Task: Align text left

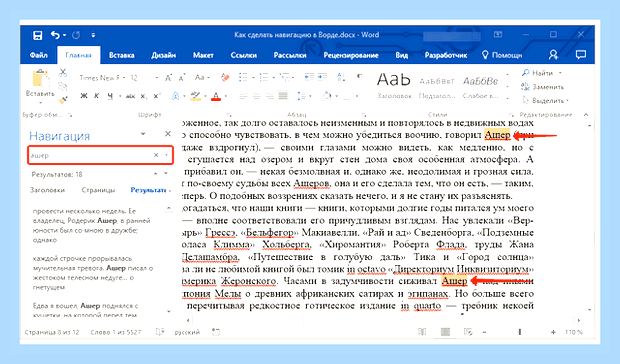Action: [243, 96]
